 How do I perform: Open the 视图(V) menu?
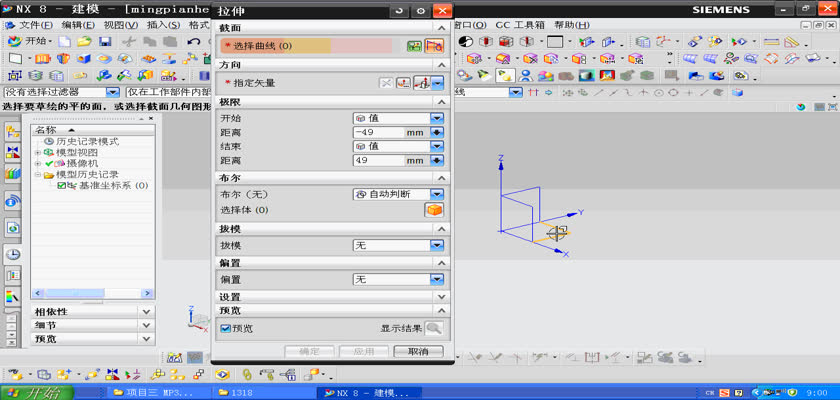click(121, 25)
